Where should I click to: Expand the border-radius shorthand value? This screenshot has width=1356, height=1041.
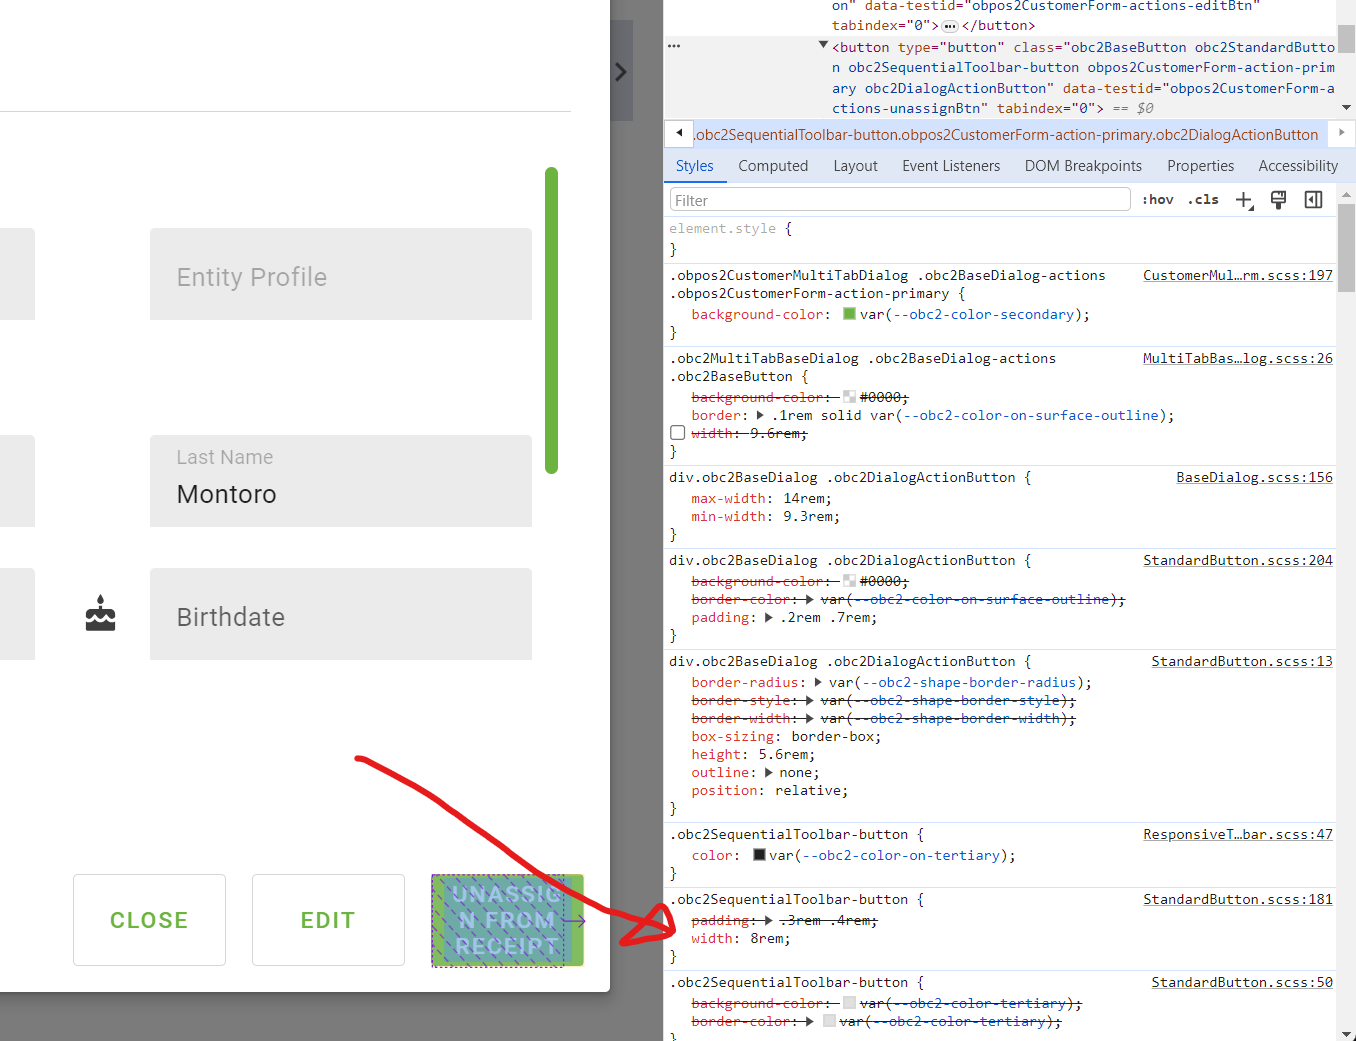[818, 682]
